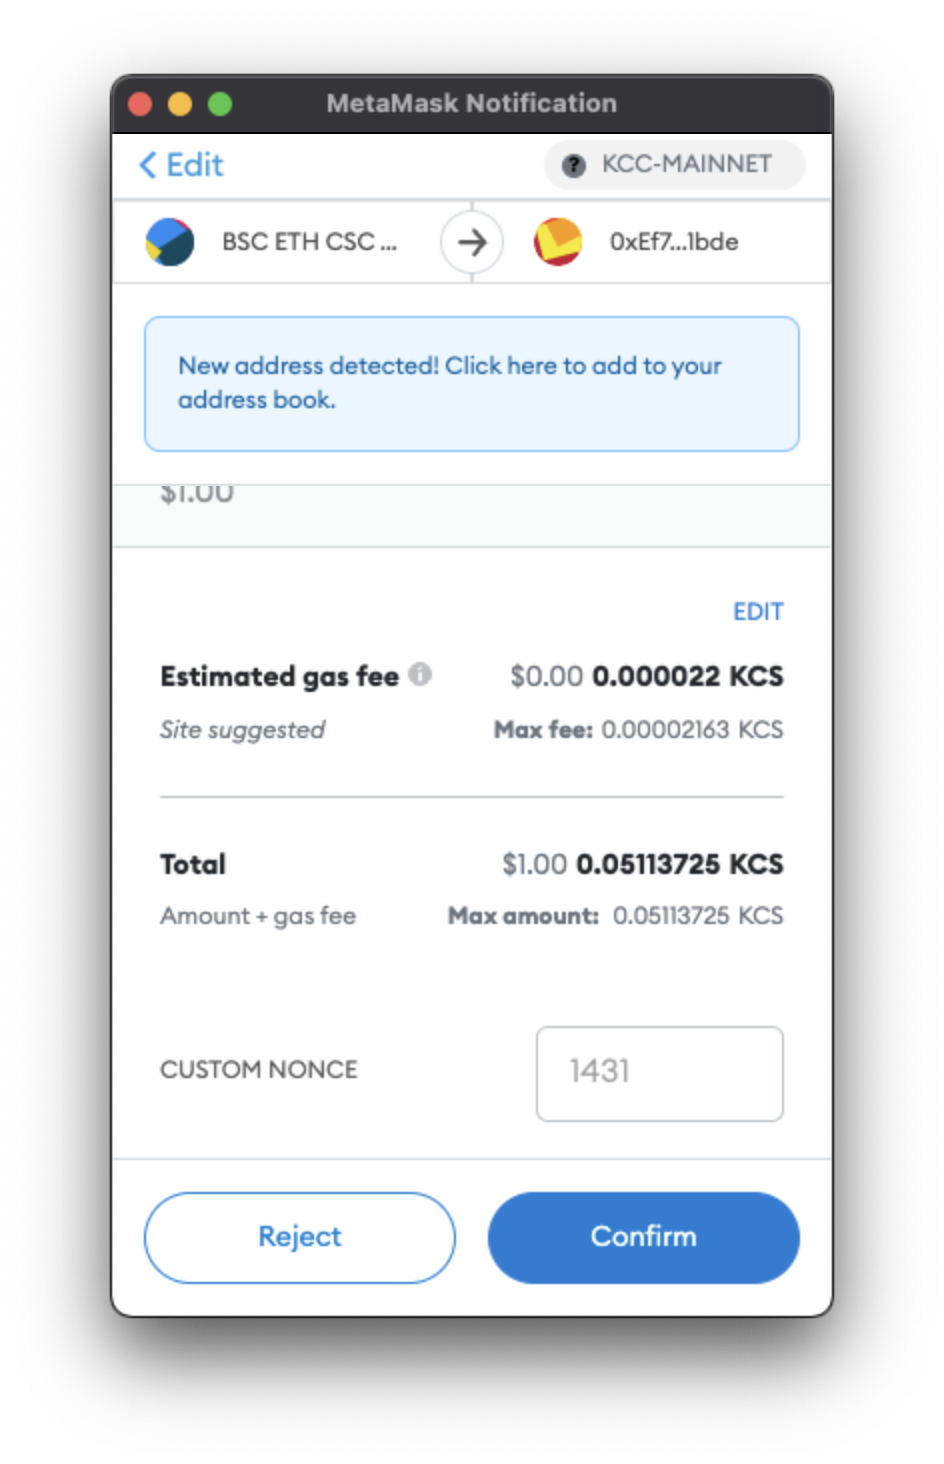Reject the transaction
The image size is (944, 1464).
click(300, 1237)
